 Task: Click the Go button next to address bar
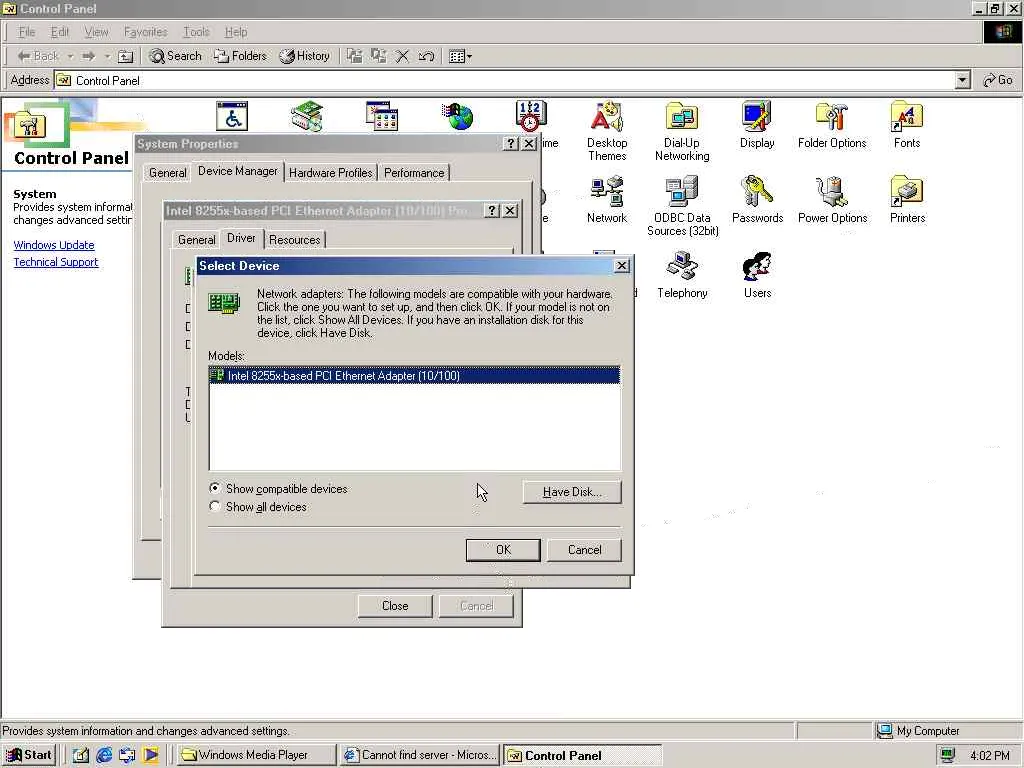[x=998, y=80]
